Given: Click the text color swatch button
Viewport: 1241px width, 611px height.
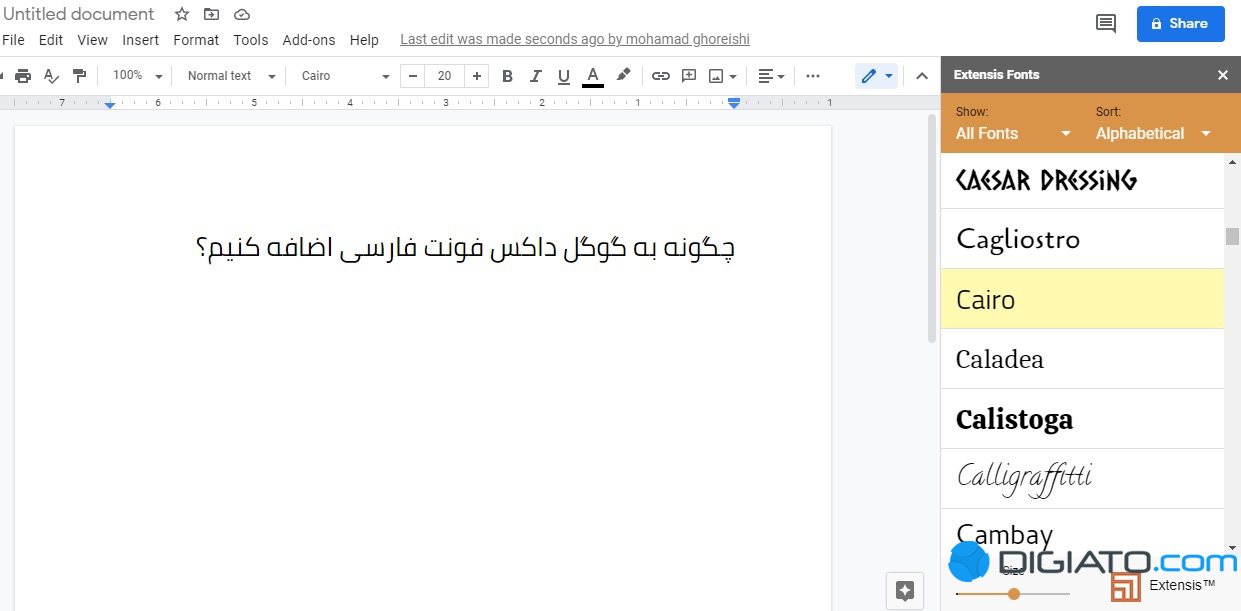Looking at the screenshot, I should pyautogui.click(x=593, y=76).
